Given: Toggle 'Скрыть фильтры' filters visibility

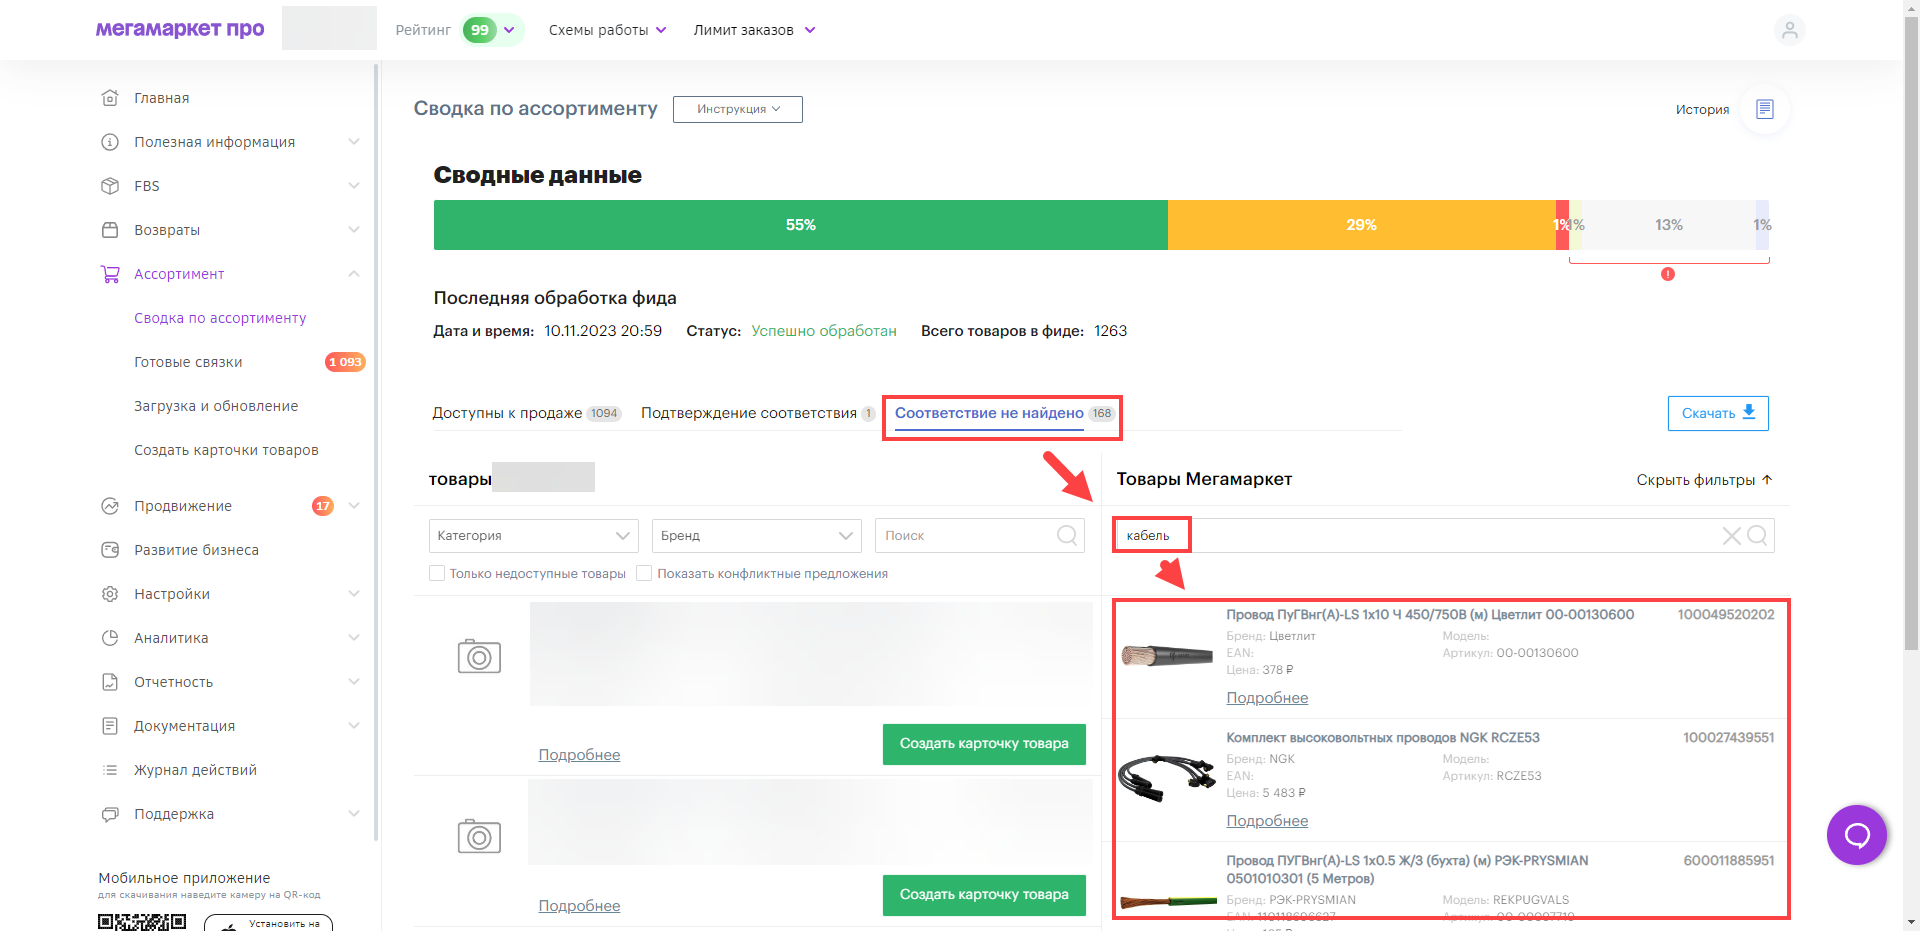Looking at the screenshot, I should point(1703,480).
